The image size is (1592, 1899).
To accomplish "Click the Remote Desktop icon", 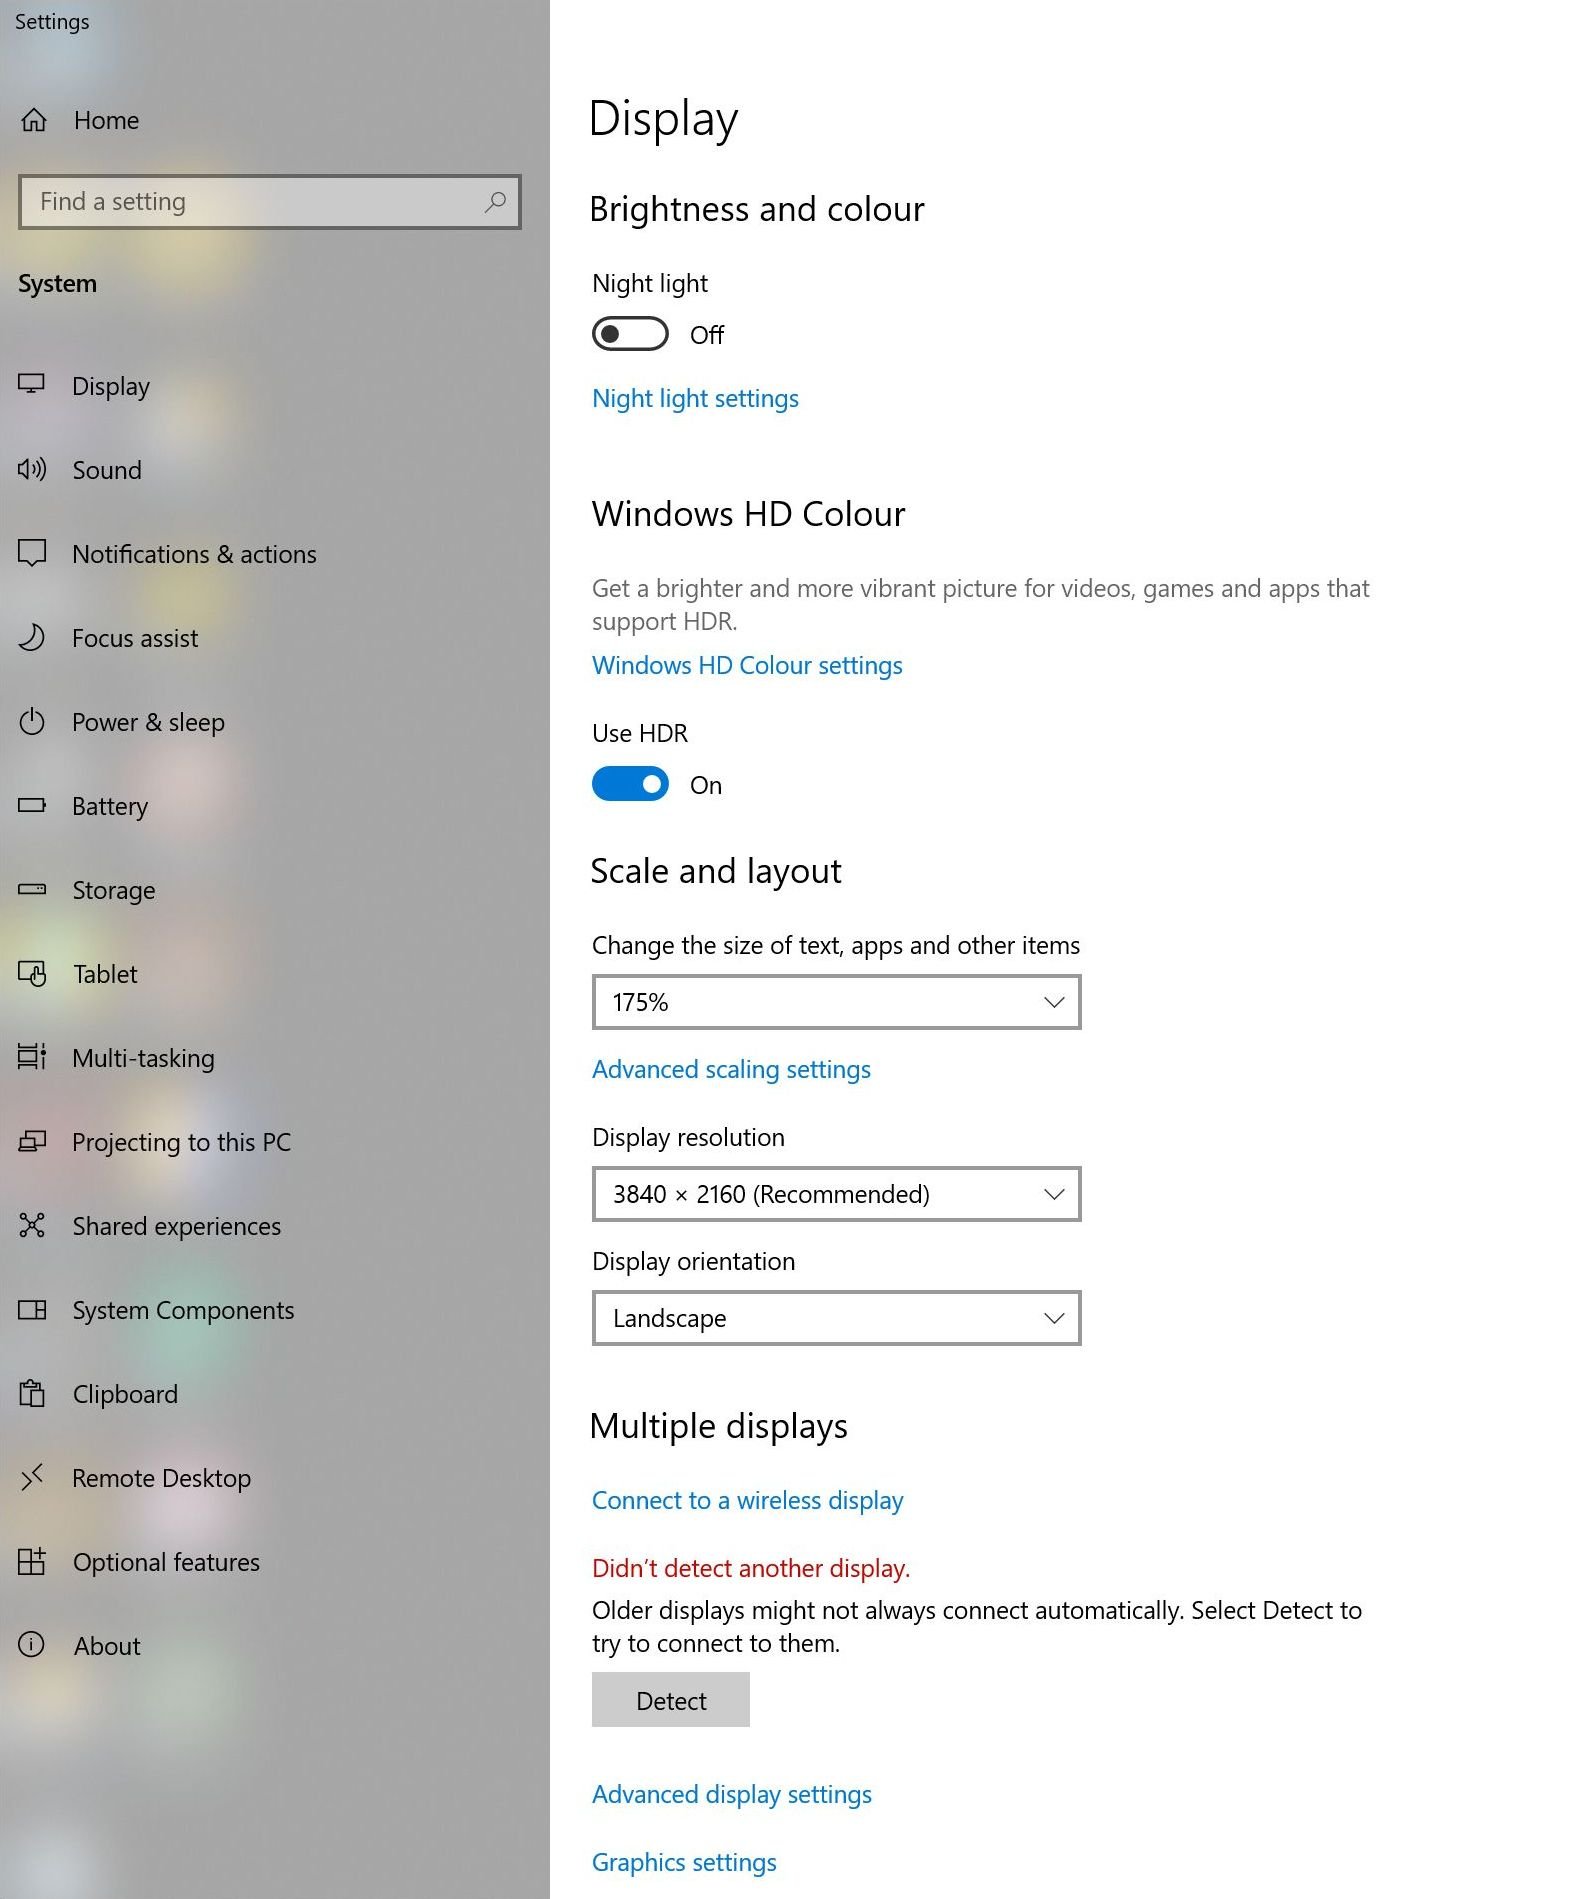I will click(x=32, y=1477).
